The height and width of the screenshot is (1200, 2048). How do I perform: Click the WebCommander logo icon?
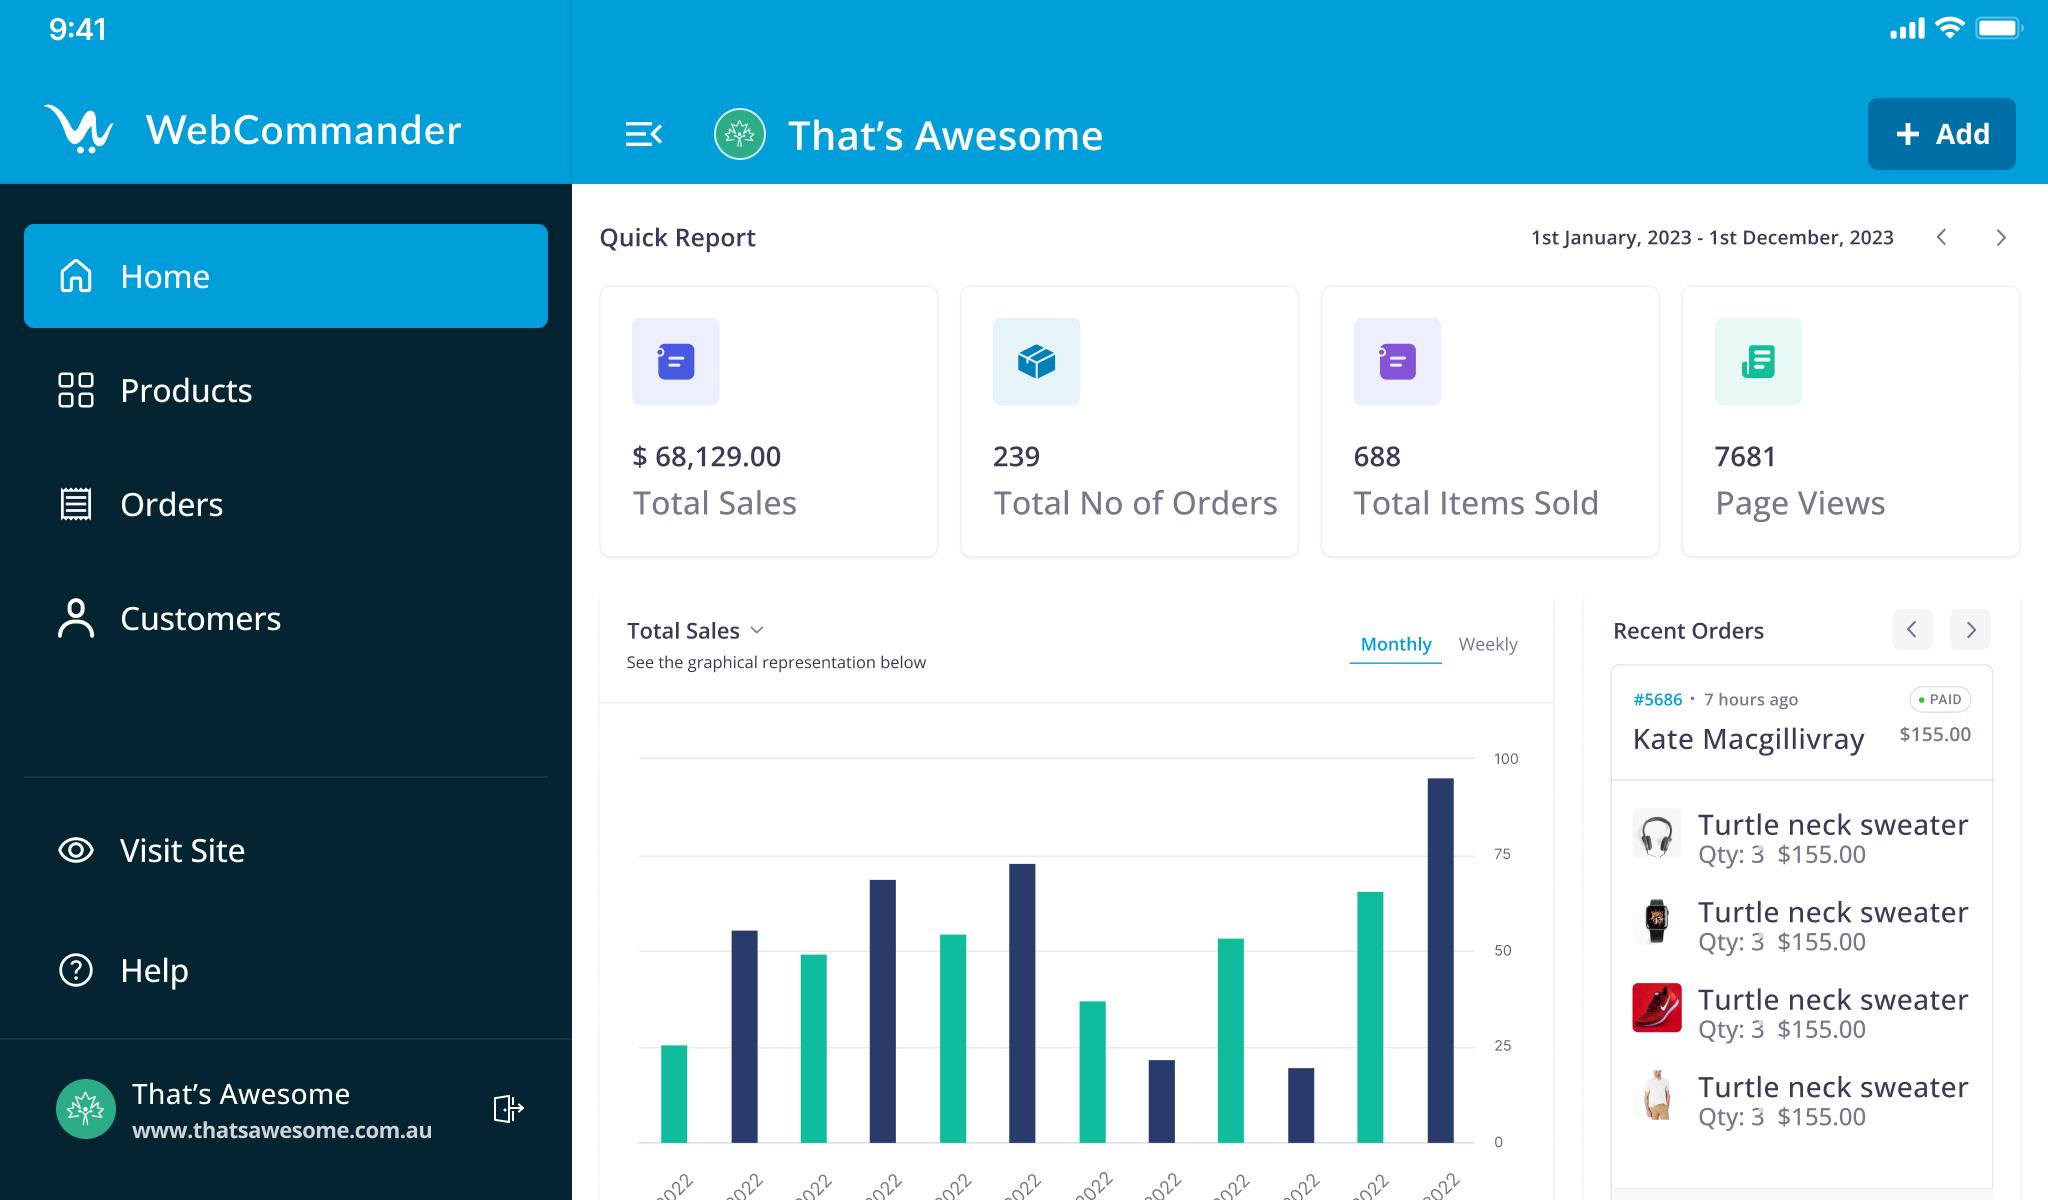click(x=78, y=129)
